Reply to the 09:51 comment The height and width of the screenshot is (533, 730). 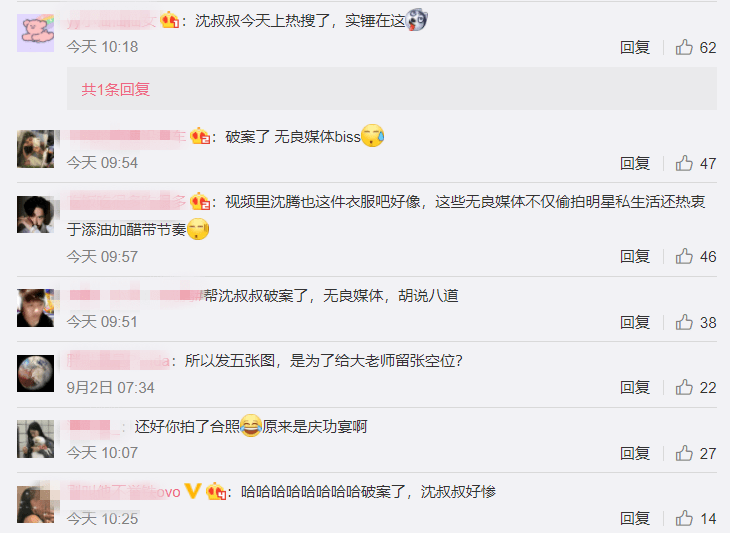(x=635, y=322)
